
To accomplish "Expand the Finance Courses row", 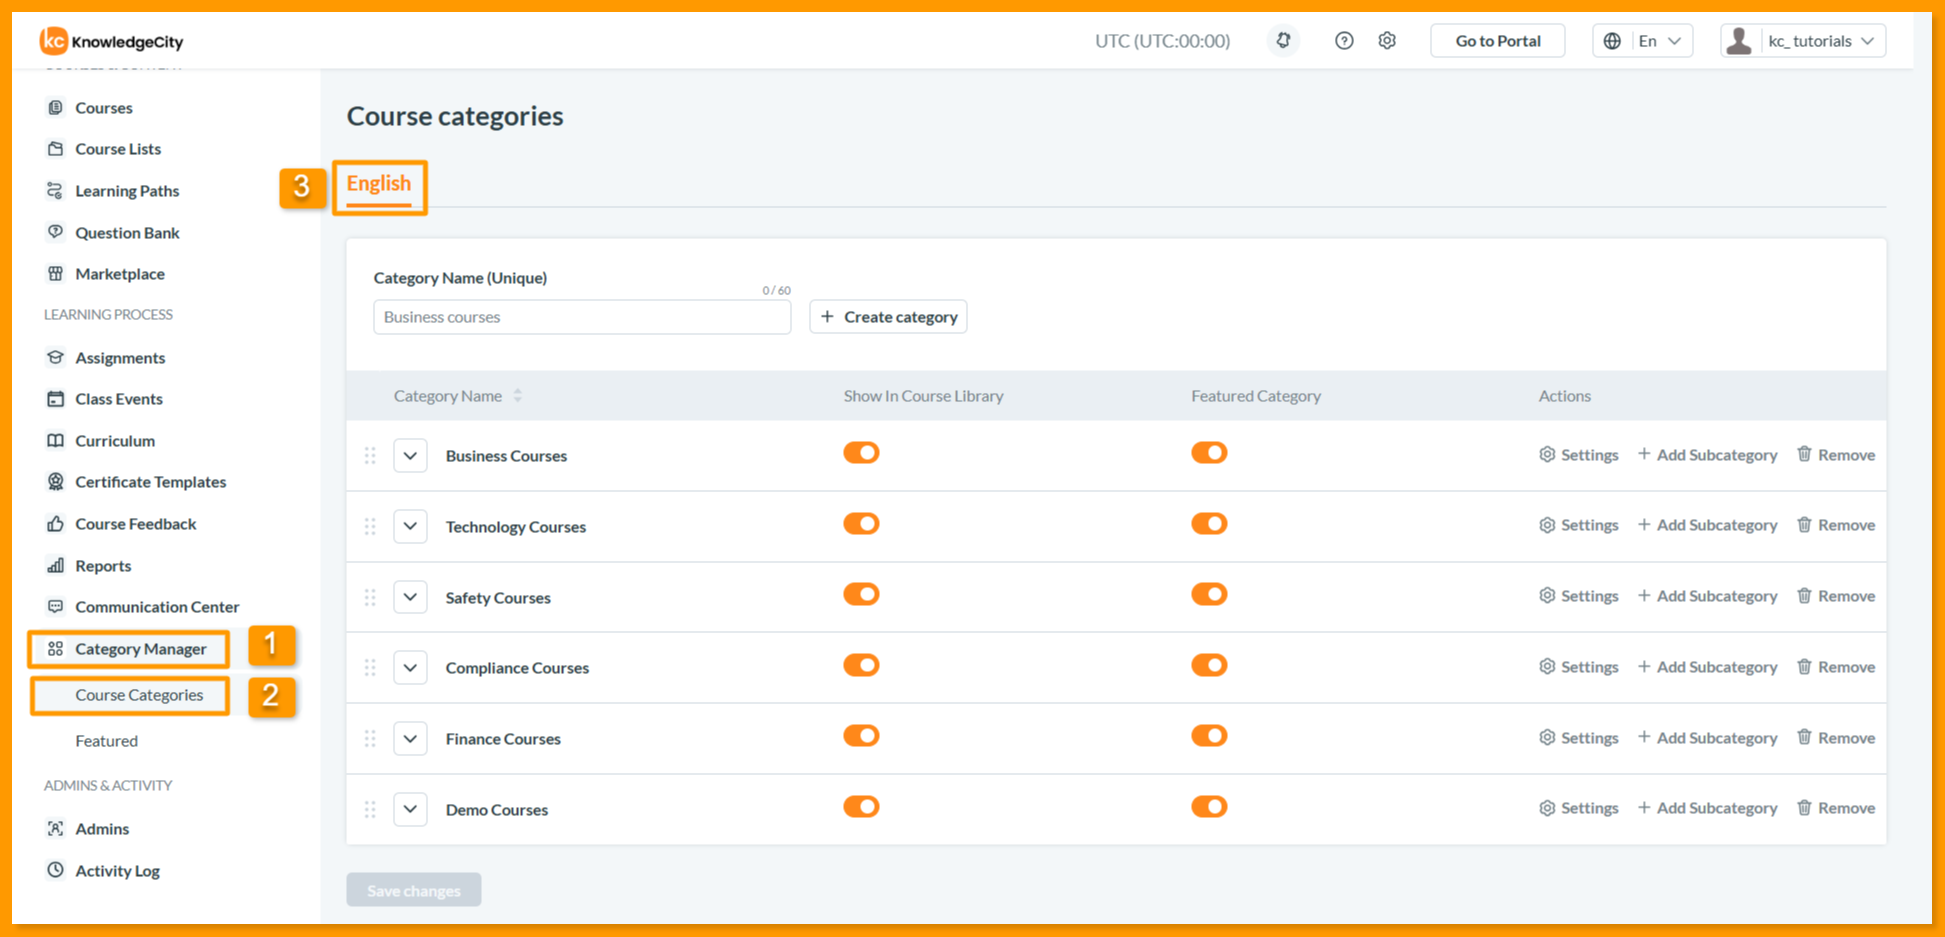I will click(x=410, y=738).
